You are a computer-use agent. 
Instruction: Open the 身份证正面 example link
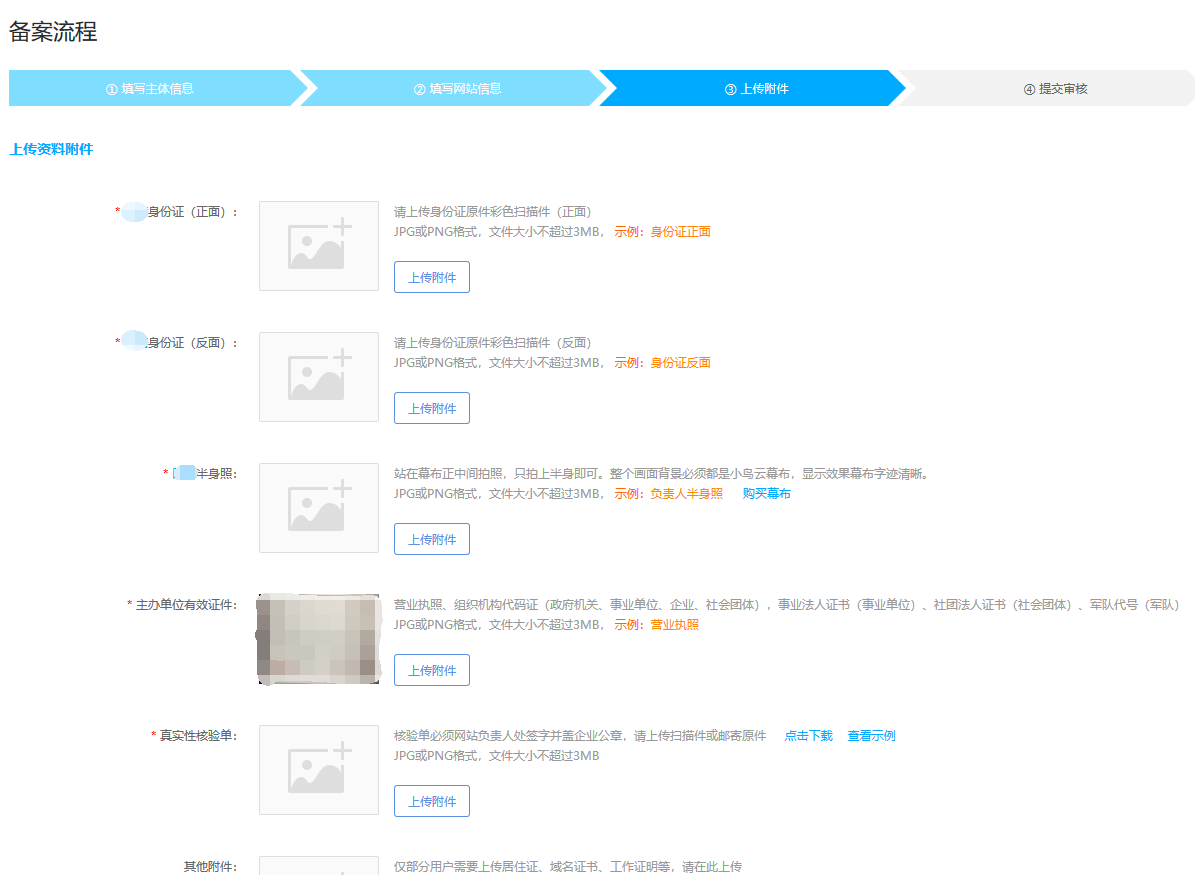pyautogui.click(x=680, y=232)
